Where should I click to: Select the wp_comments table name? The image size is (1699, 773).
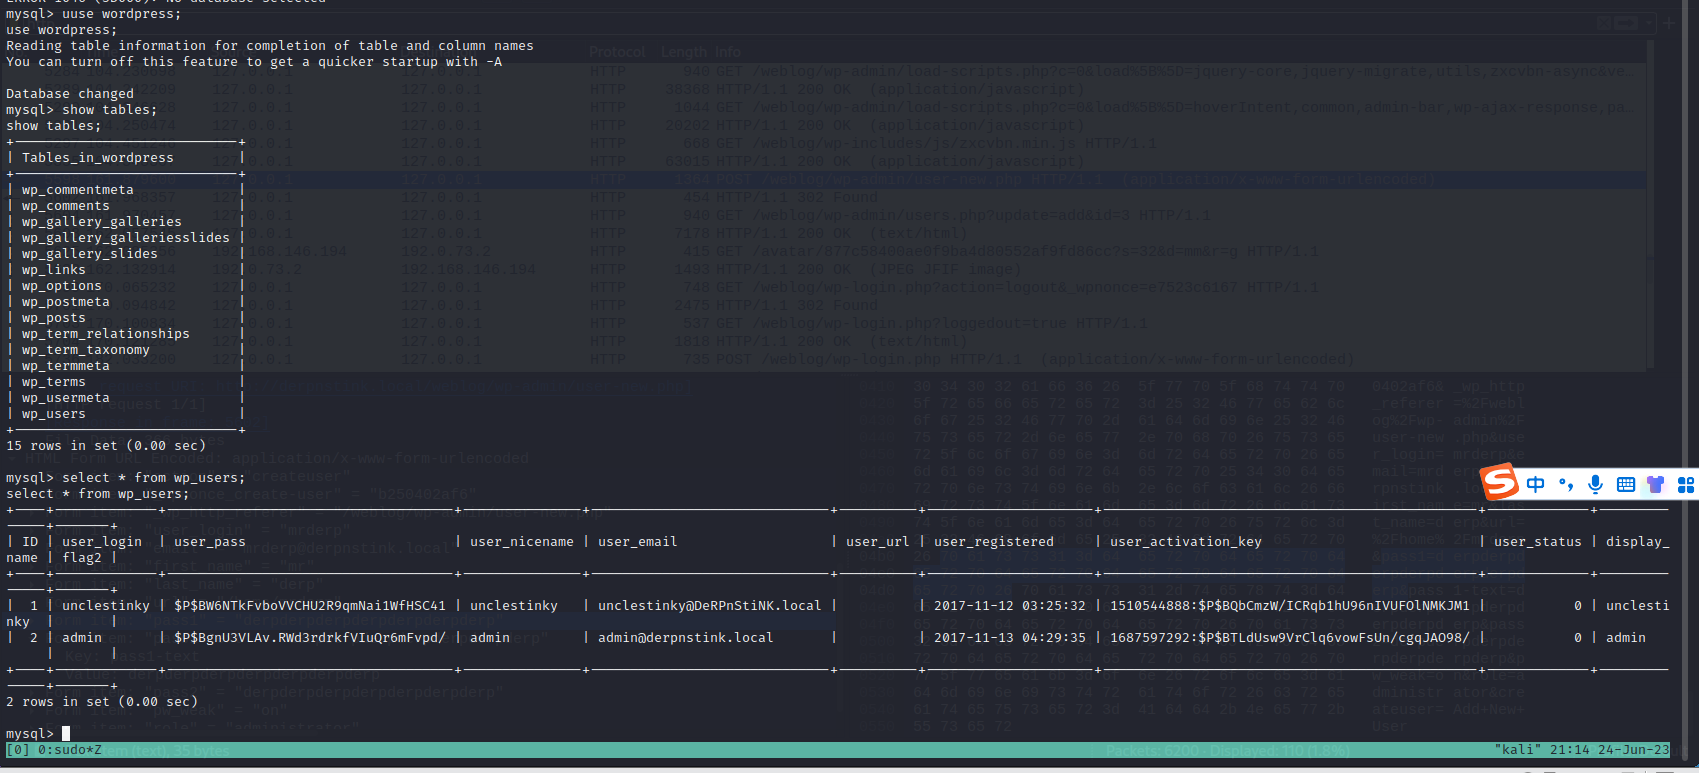click(66, 206)
